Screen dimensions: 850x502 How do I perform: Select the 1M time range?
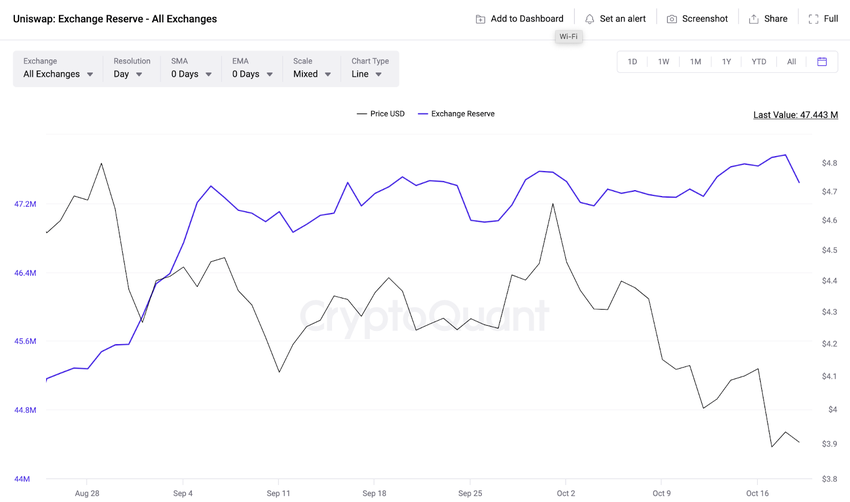(x=695, y=62)
